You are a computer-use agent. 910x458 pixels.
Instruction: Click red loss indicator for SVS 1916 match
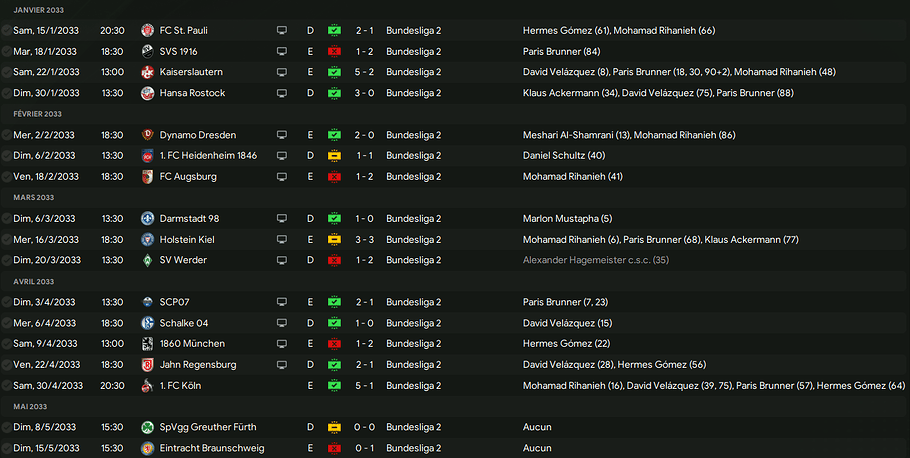coord(334,51)
